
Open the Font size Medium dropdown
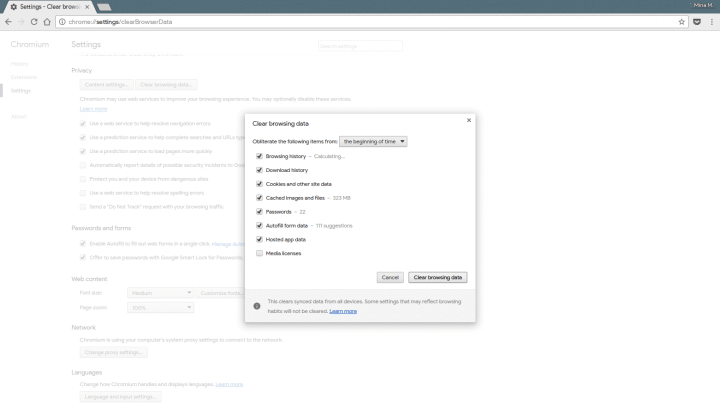[160, 293]
